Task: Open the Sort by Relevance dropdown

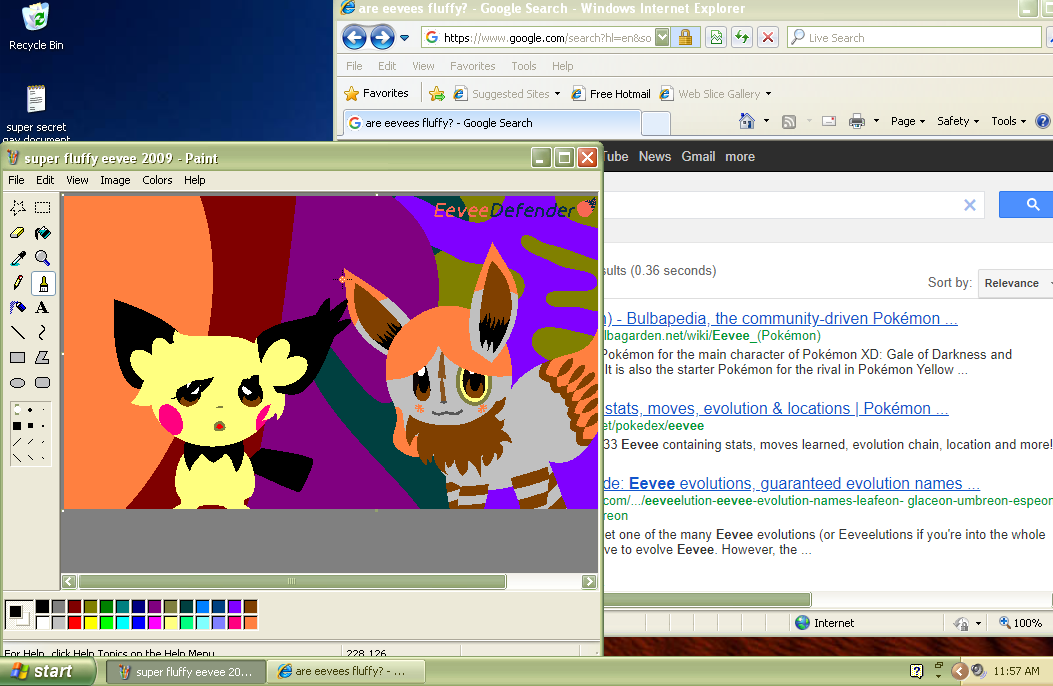Action: (x=1014, y=283)
